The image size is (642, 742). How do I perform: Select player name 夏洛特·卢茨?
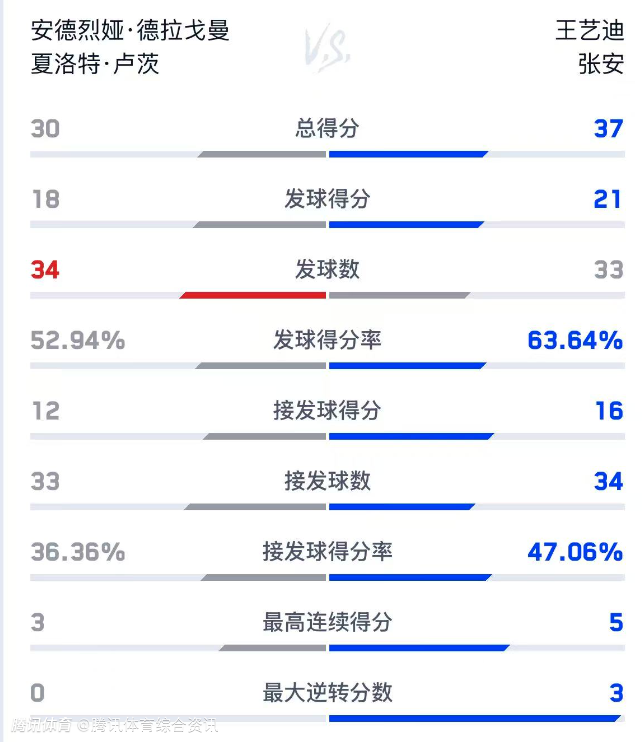pyautogui.click(x=95, y=64)
